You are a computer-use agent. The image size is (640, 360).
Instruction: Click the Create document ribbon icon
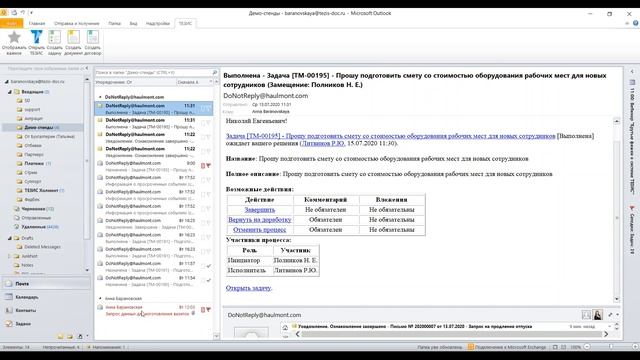73,37
